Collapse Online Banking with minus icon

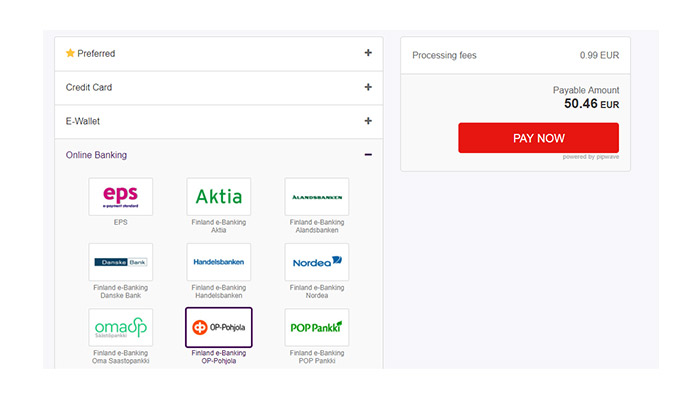(368, 155)
